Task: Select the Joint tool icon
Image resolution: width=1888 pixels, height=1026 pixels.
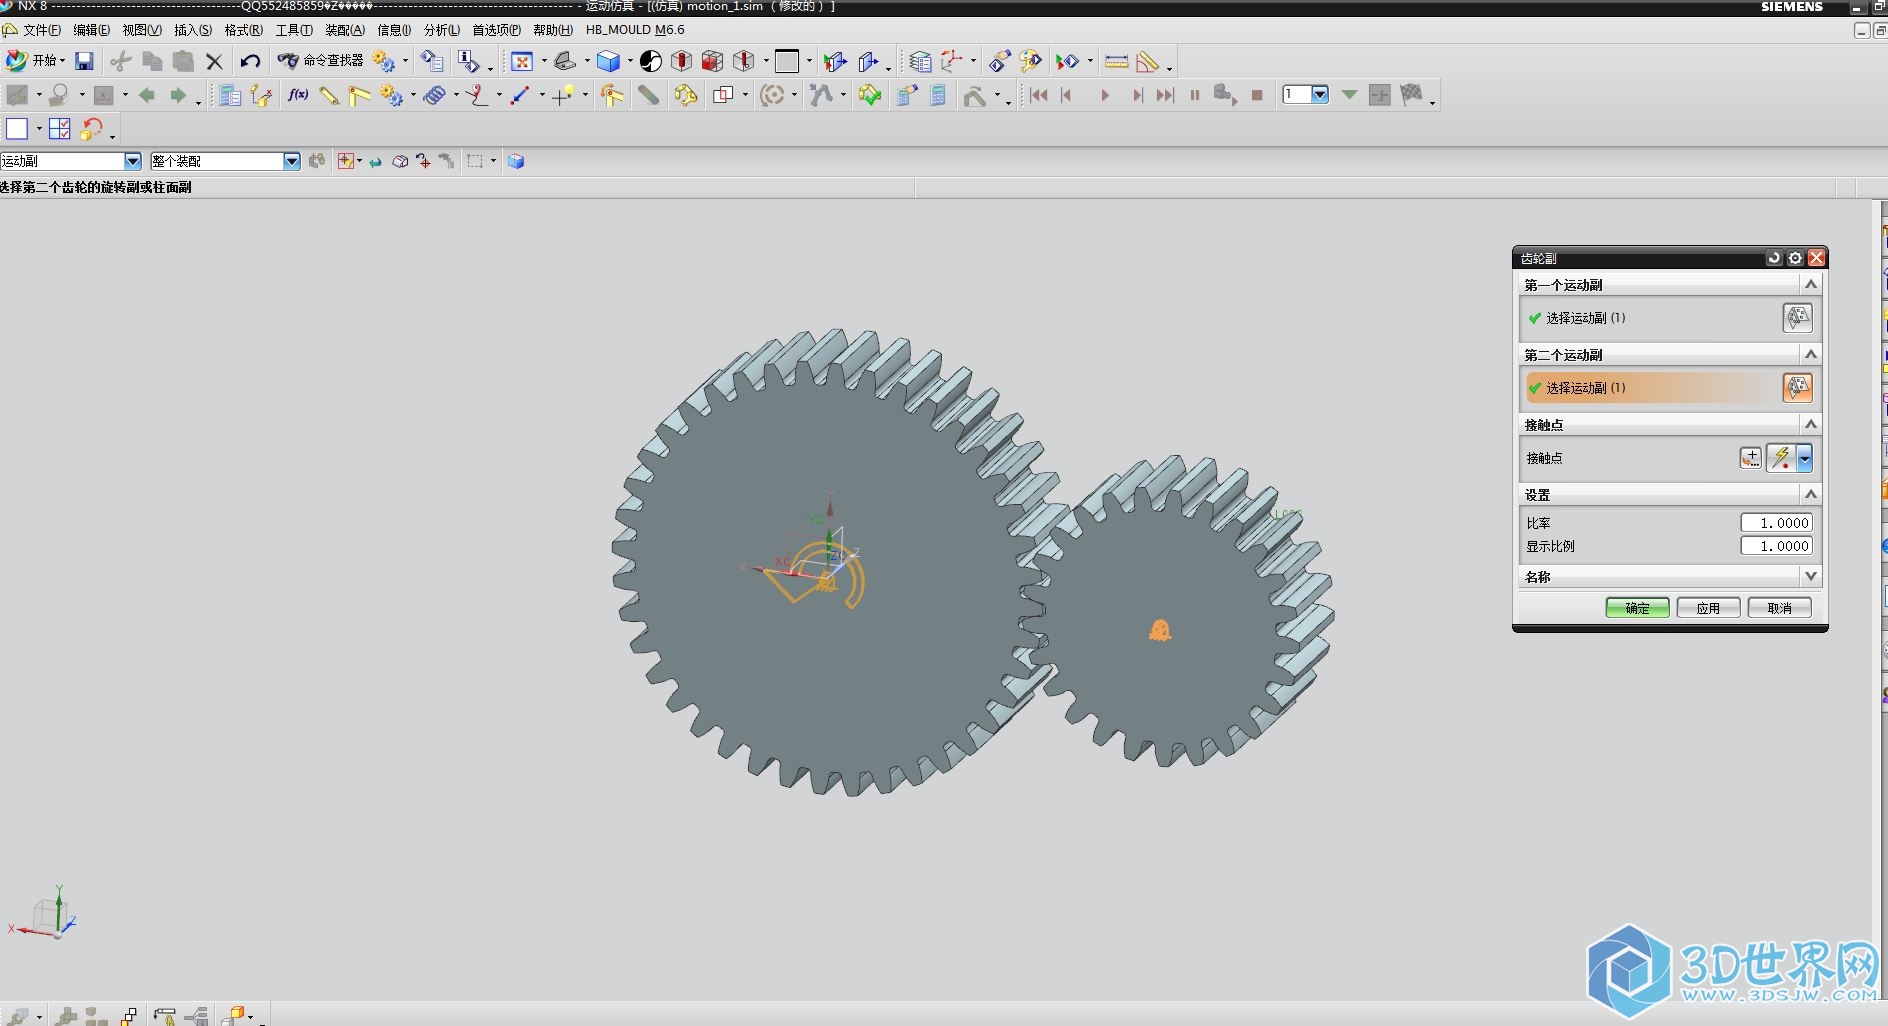Action: [x=359, y=95]
